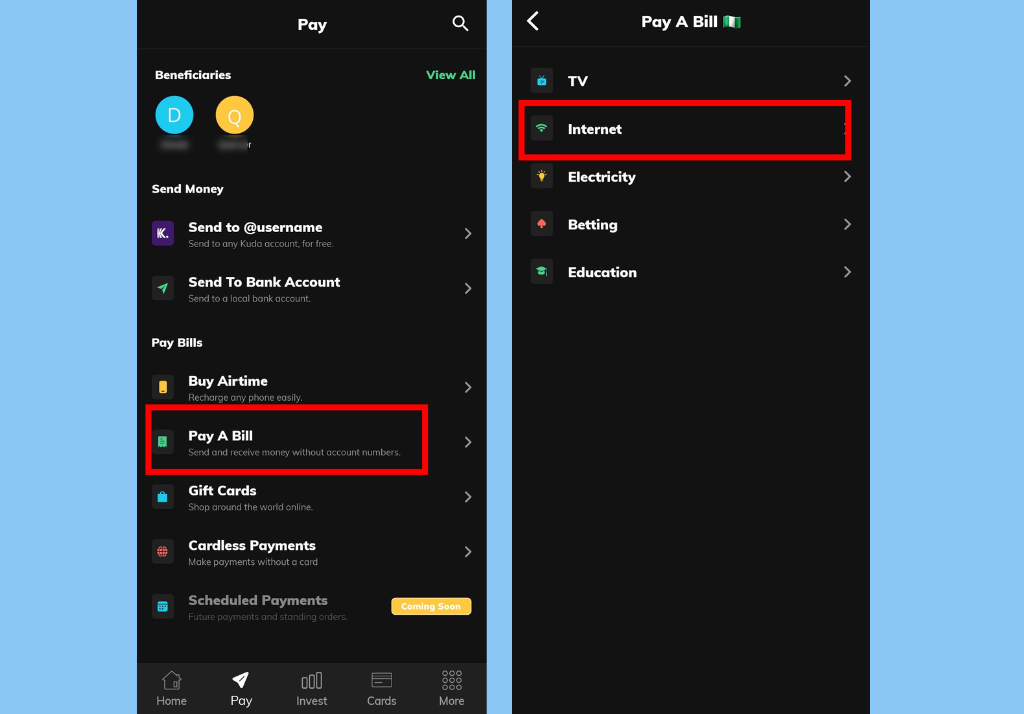
Task: Open search on the Pay screen
Action: click(x=460, y=24)
